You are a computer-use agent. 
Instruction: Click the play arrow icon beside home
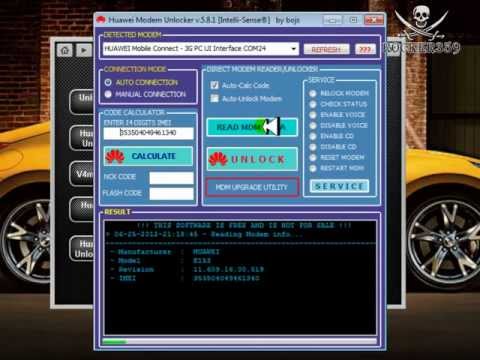point(84,50)
